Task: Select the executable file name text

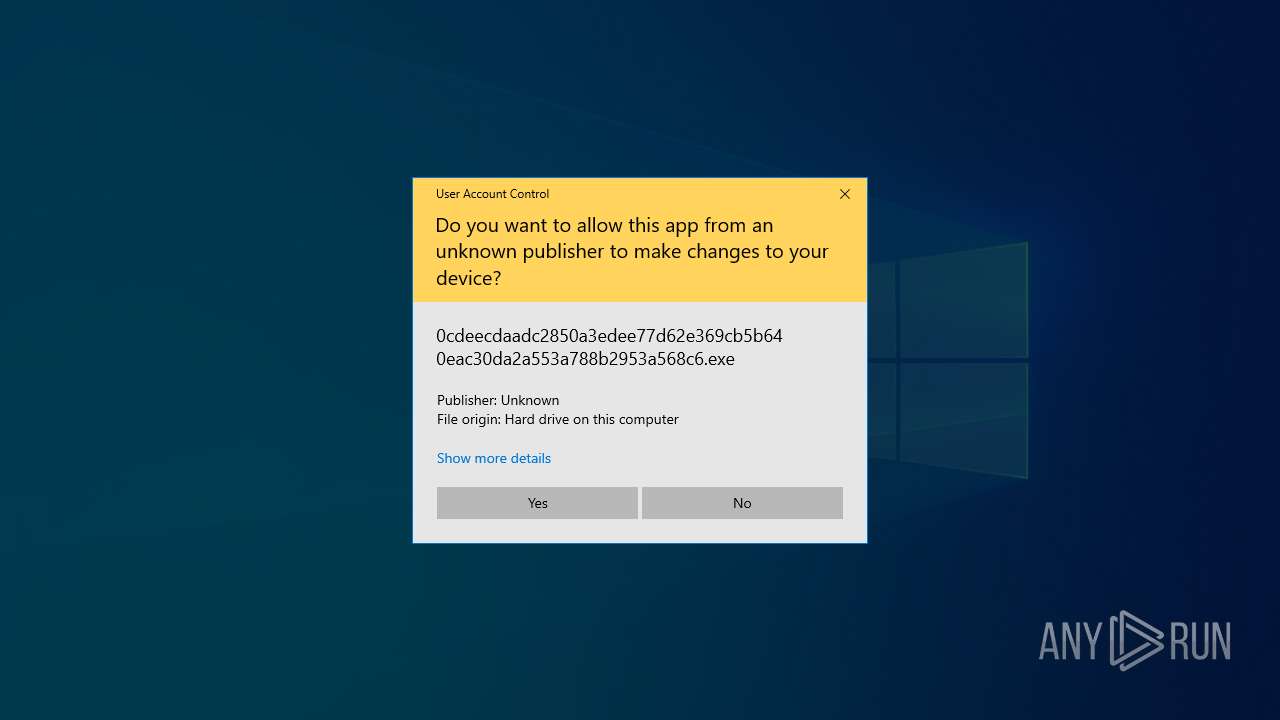Action: pos(609,347)
